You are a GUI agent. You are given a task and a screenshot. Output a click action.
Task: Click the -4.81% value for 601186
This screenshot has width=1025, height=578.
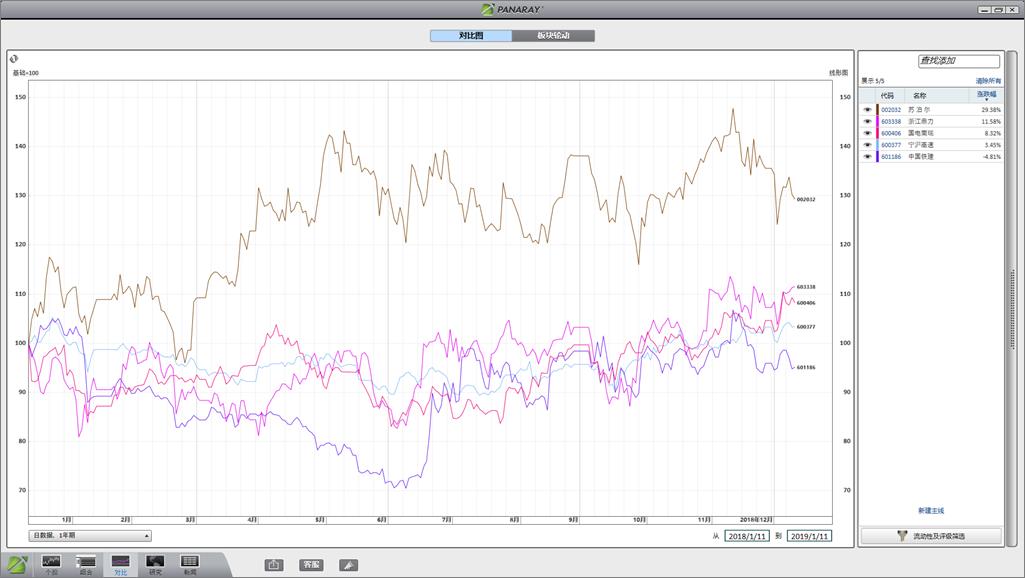coord(991,157)
